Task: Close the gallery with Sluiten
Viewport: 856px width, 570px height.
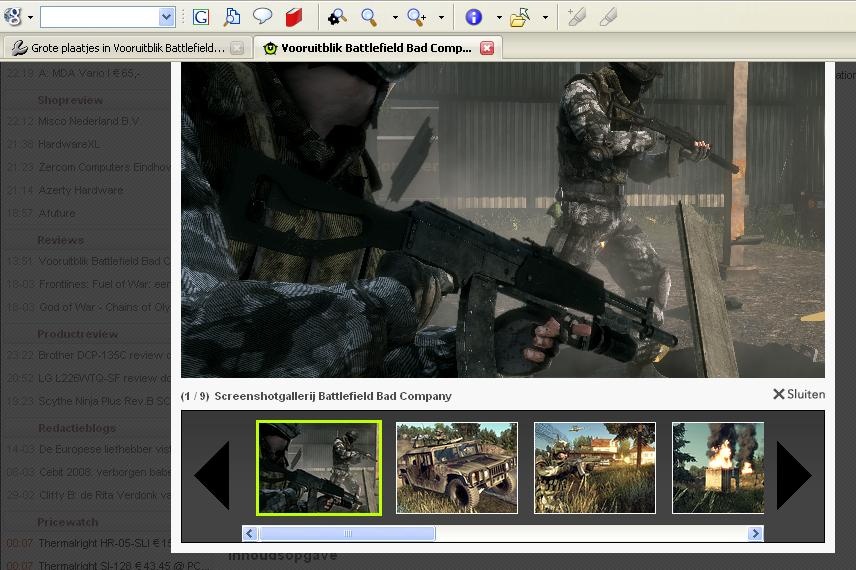Action: [x=799, y=394]
